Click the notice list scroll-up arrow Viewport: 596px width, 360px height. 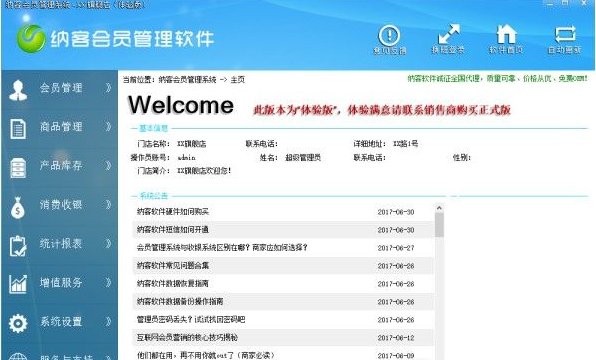pyautogui.click(x=439, y=208)
